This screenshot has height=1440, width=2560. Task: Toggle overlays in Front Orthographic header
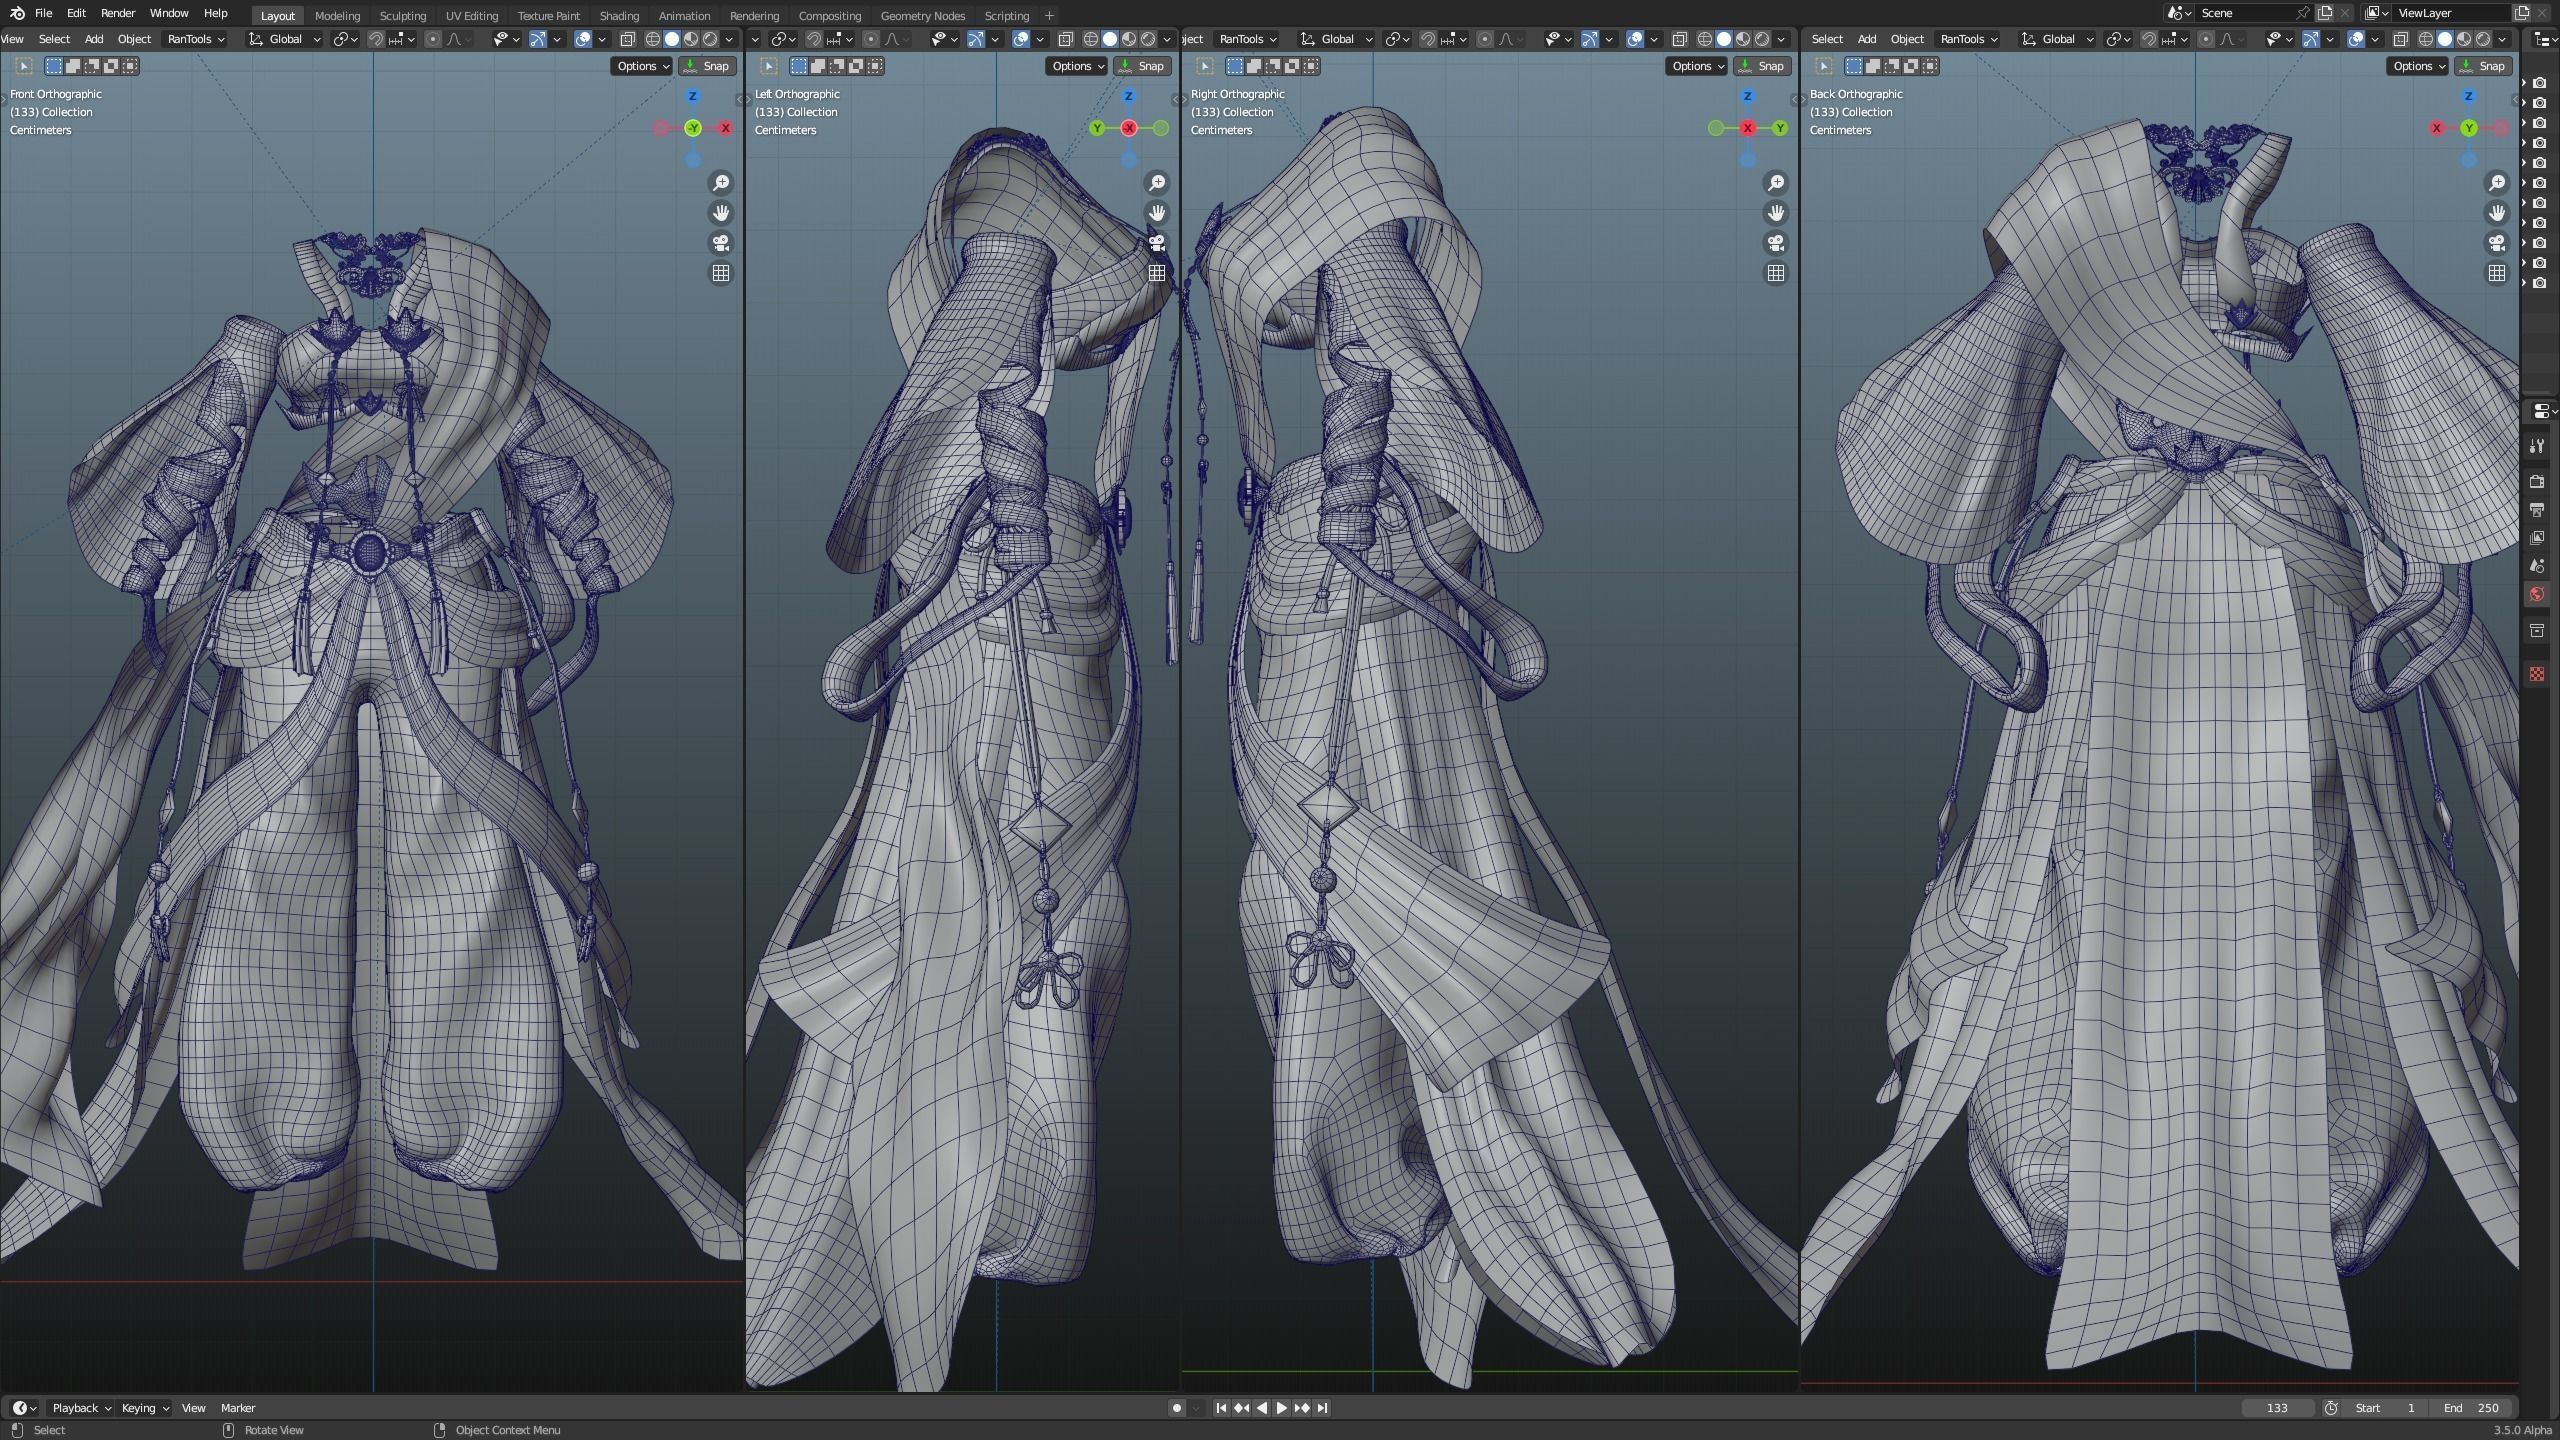[583, 39]
